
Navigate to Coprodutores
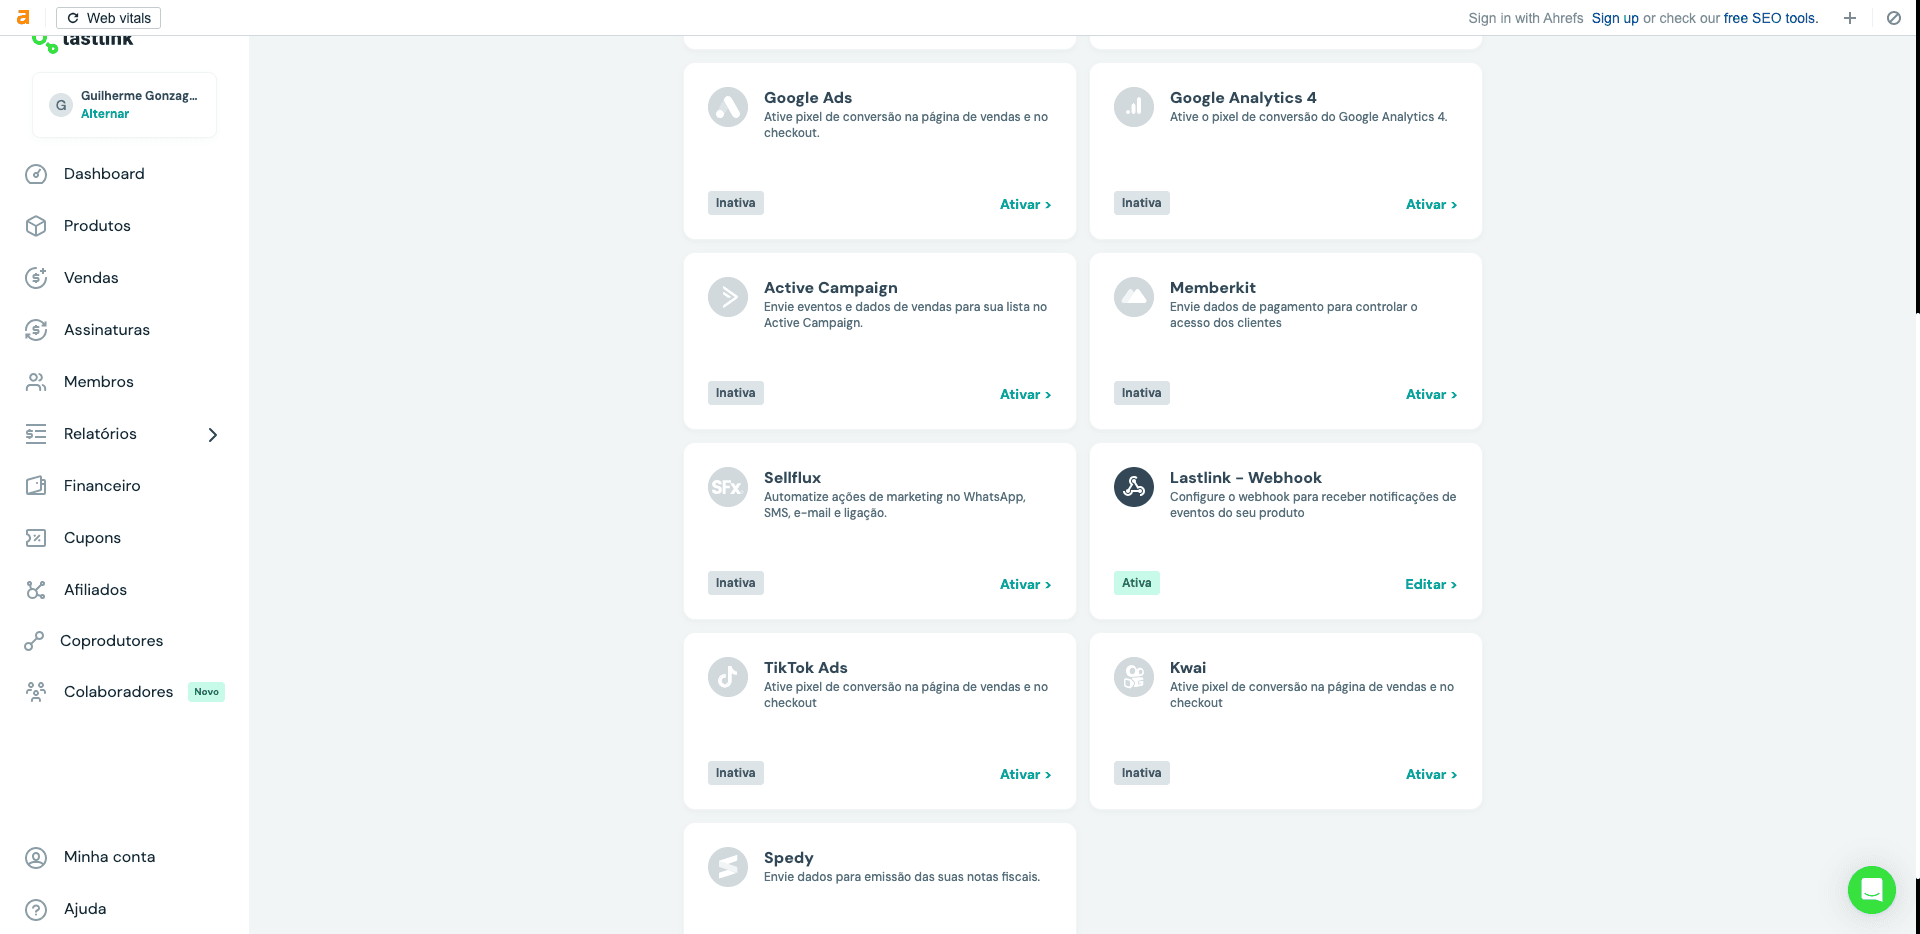(x=111, y=641)
